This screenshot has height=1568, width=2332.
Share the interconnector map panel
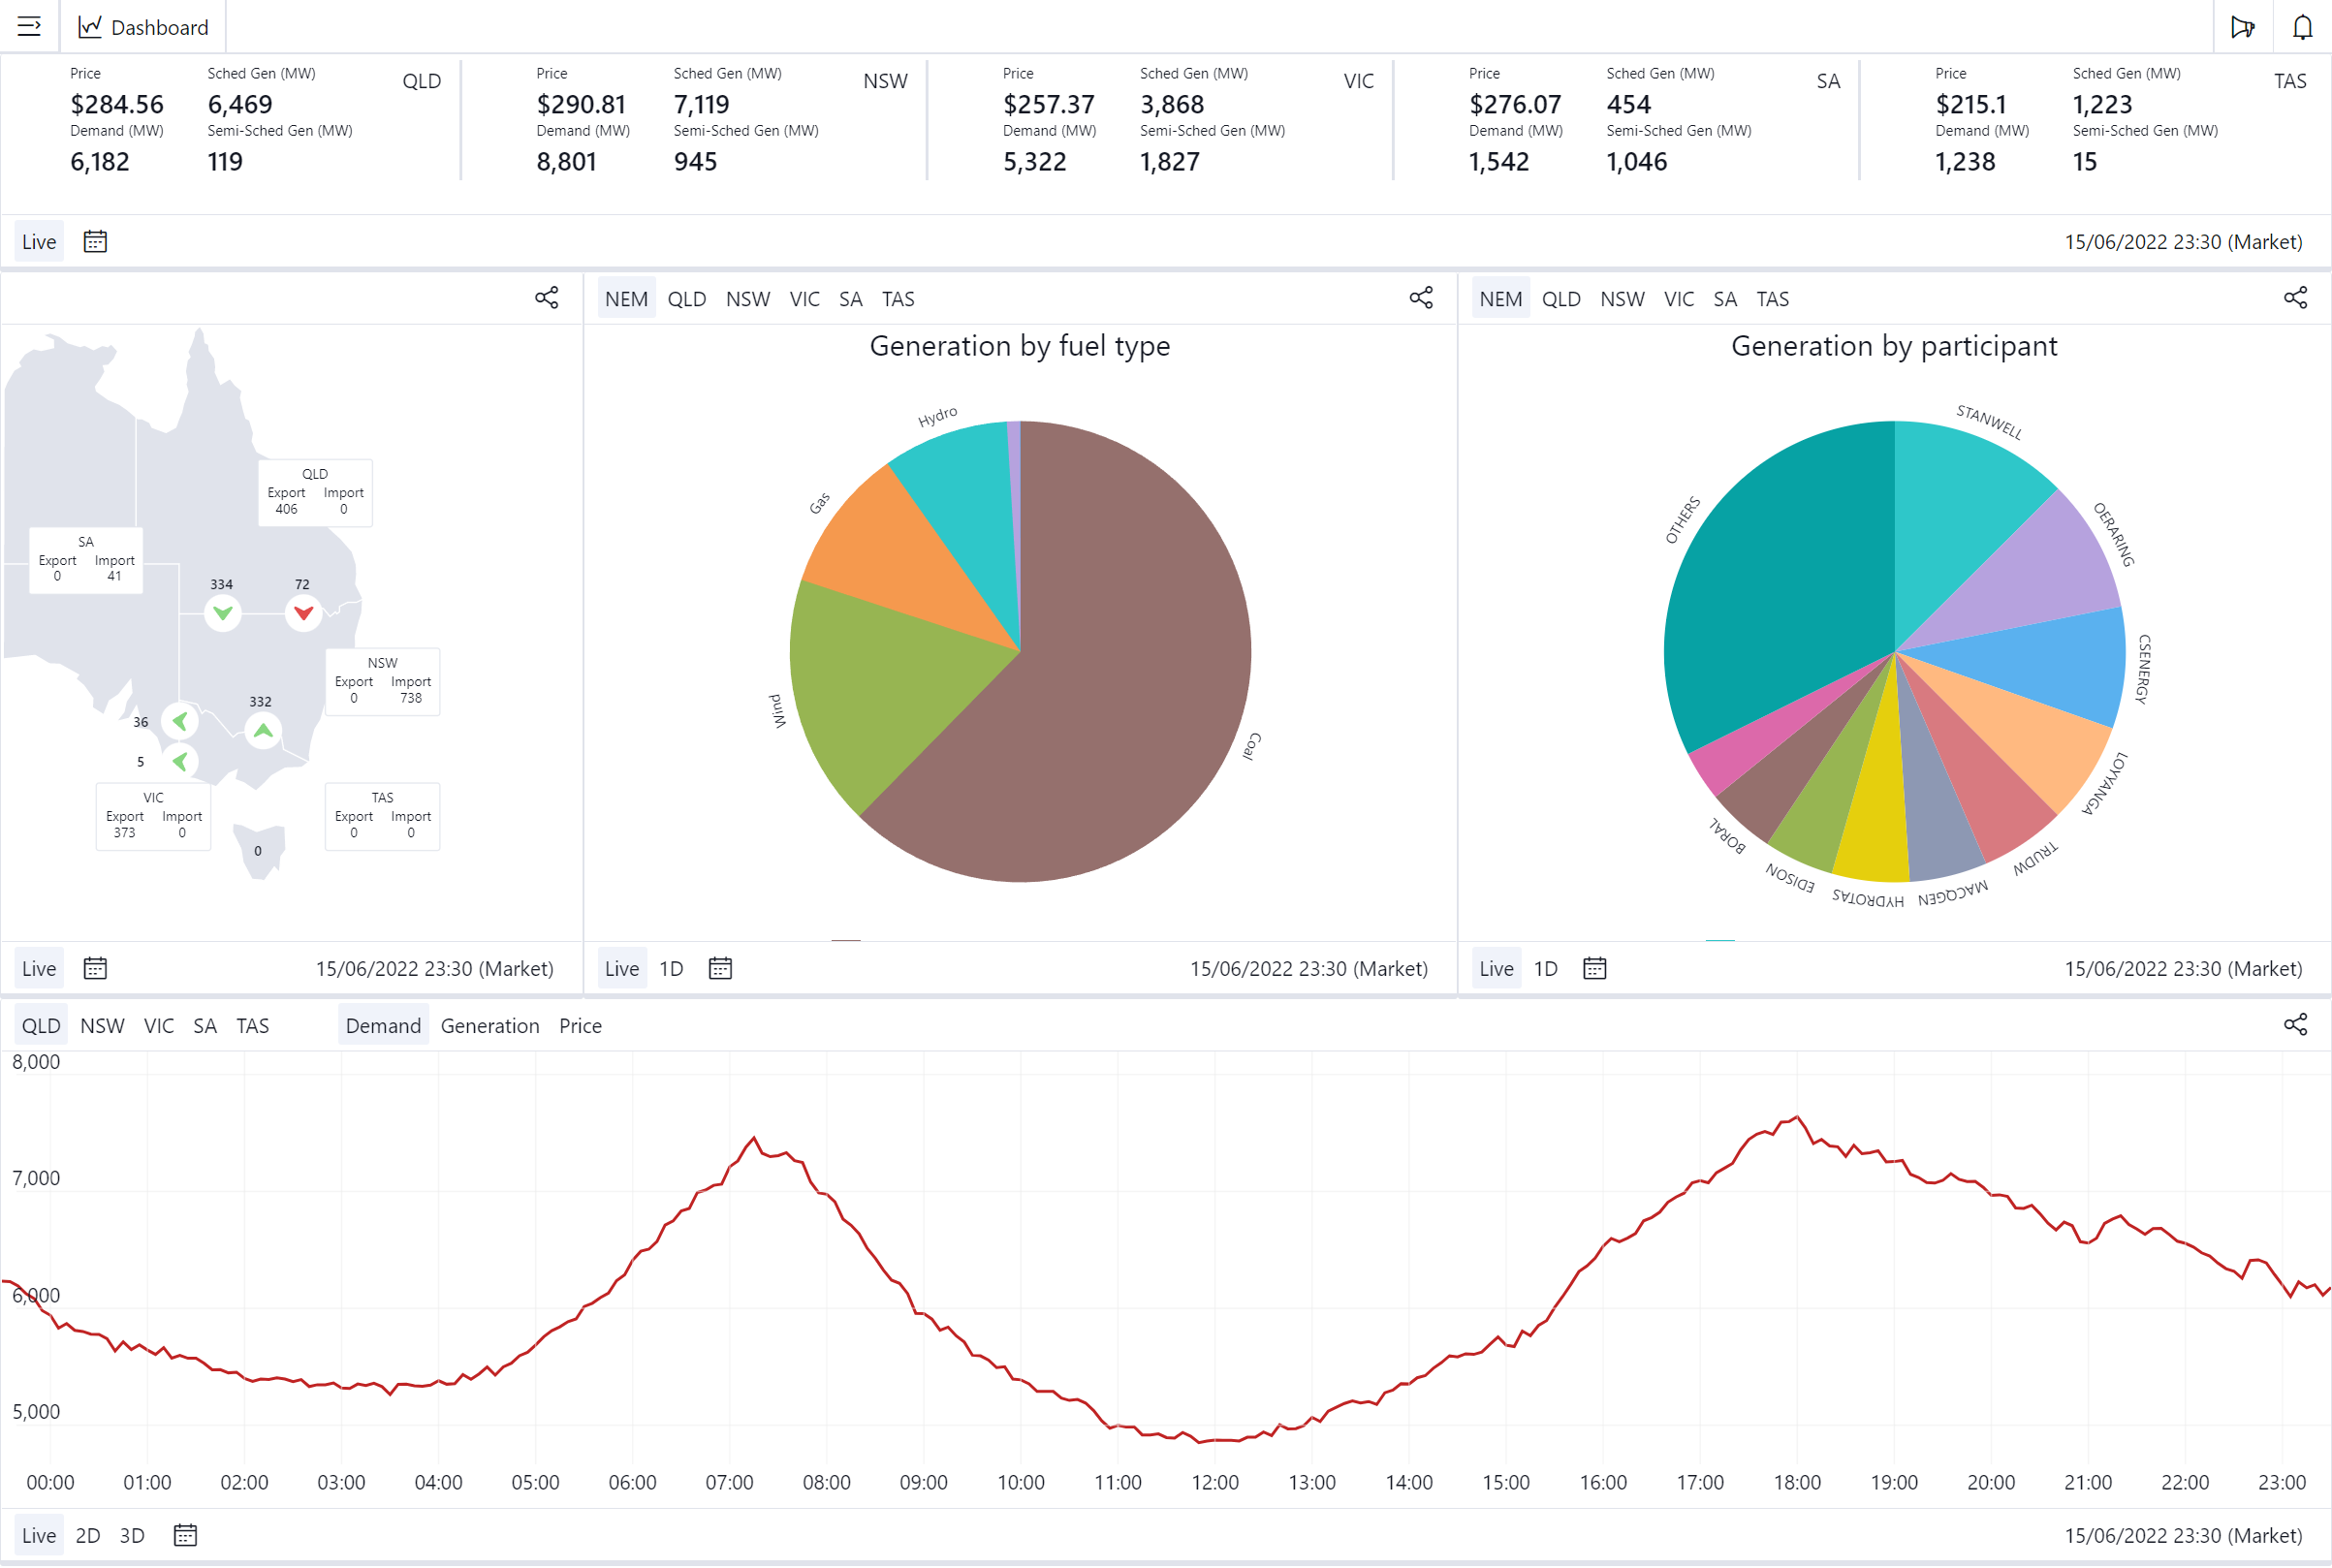(546, 298)
